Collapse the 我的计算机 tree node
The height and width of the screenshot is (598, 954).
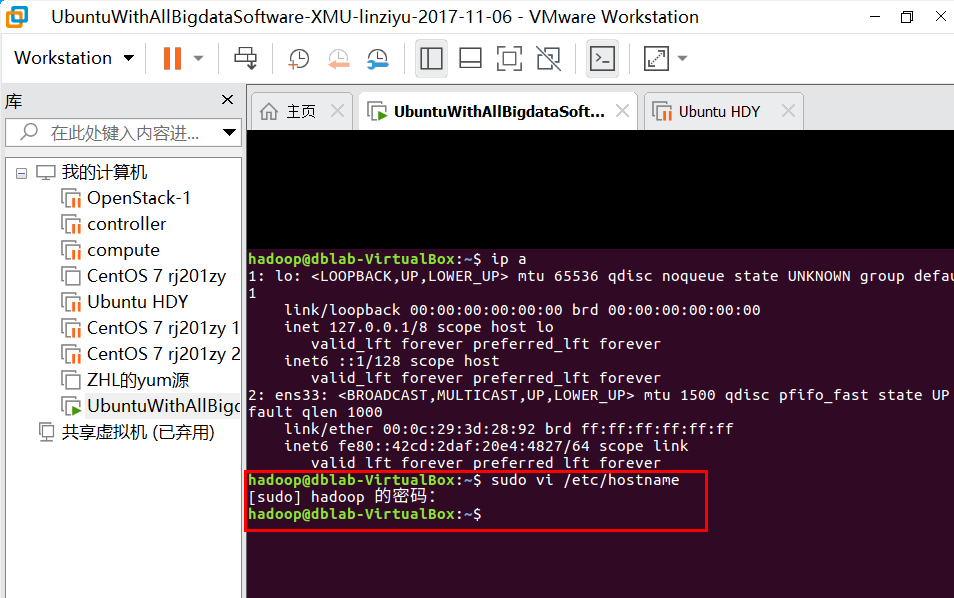coord(21,173)
